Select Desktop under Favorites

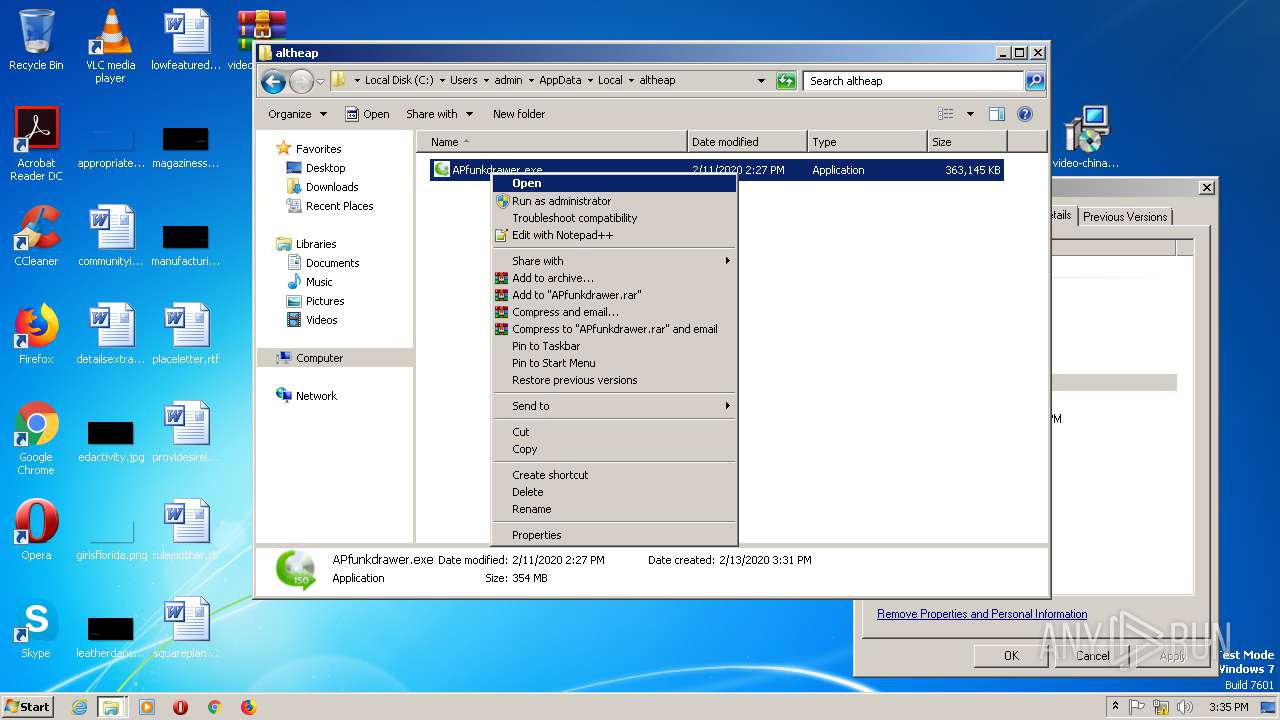point(325,168)
